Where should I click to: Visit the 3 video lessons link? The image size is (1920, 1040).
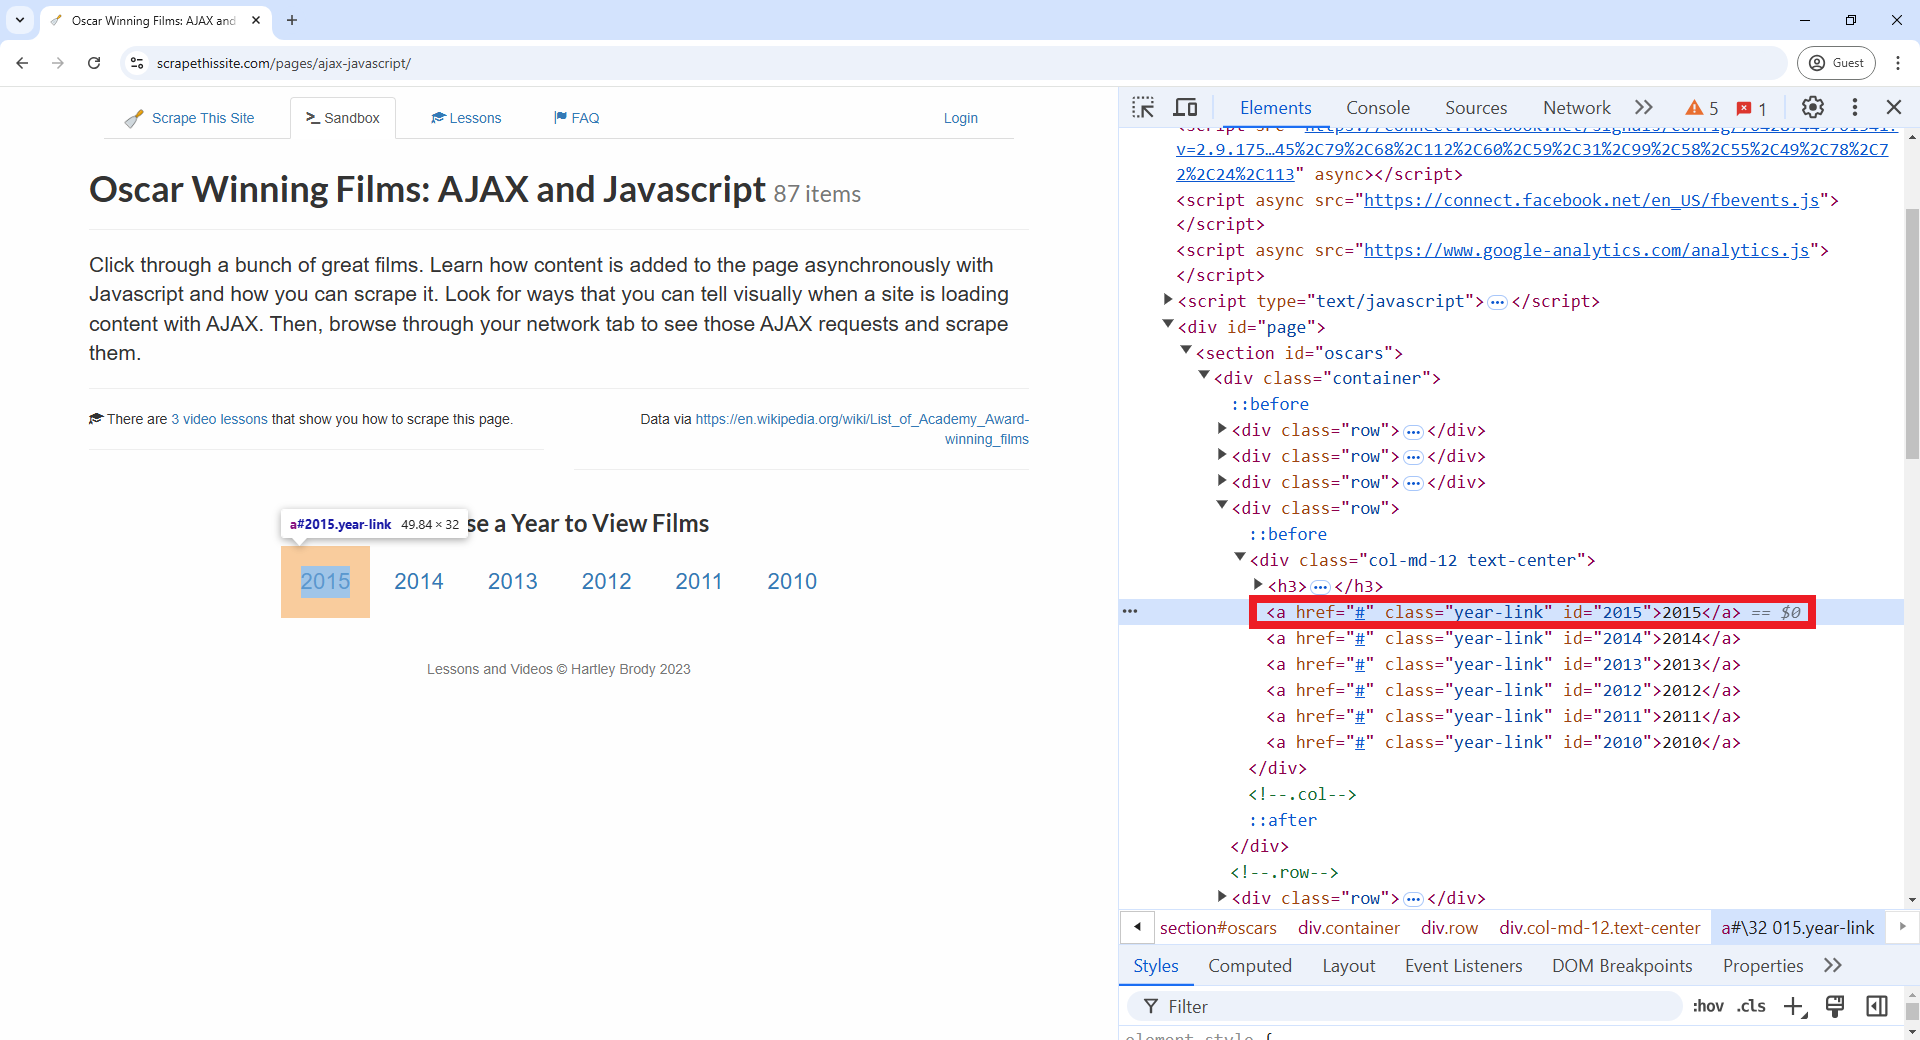[218, 419]
